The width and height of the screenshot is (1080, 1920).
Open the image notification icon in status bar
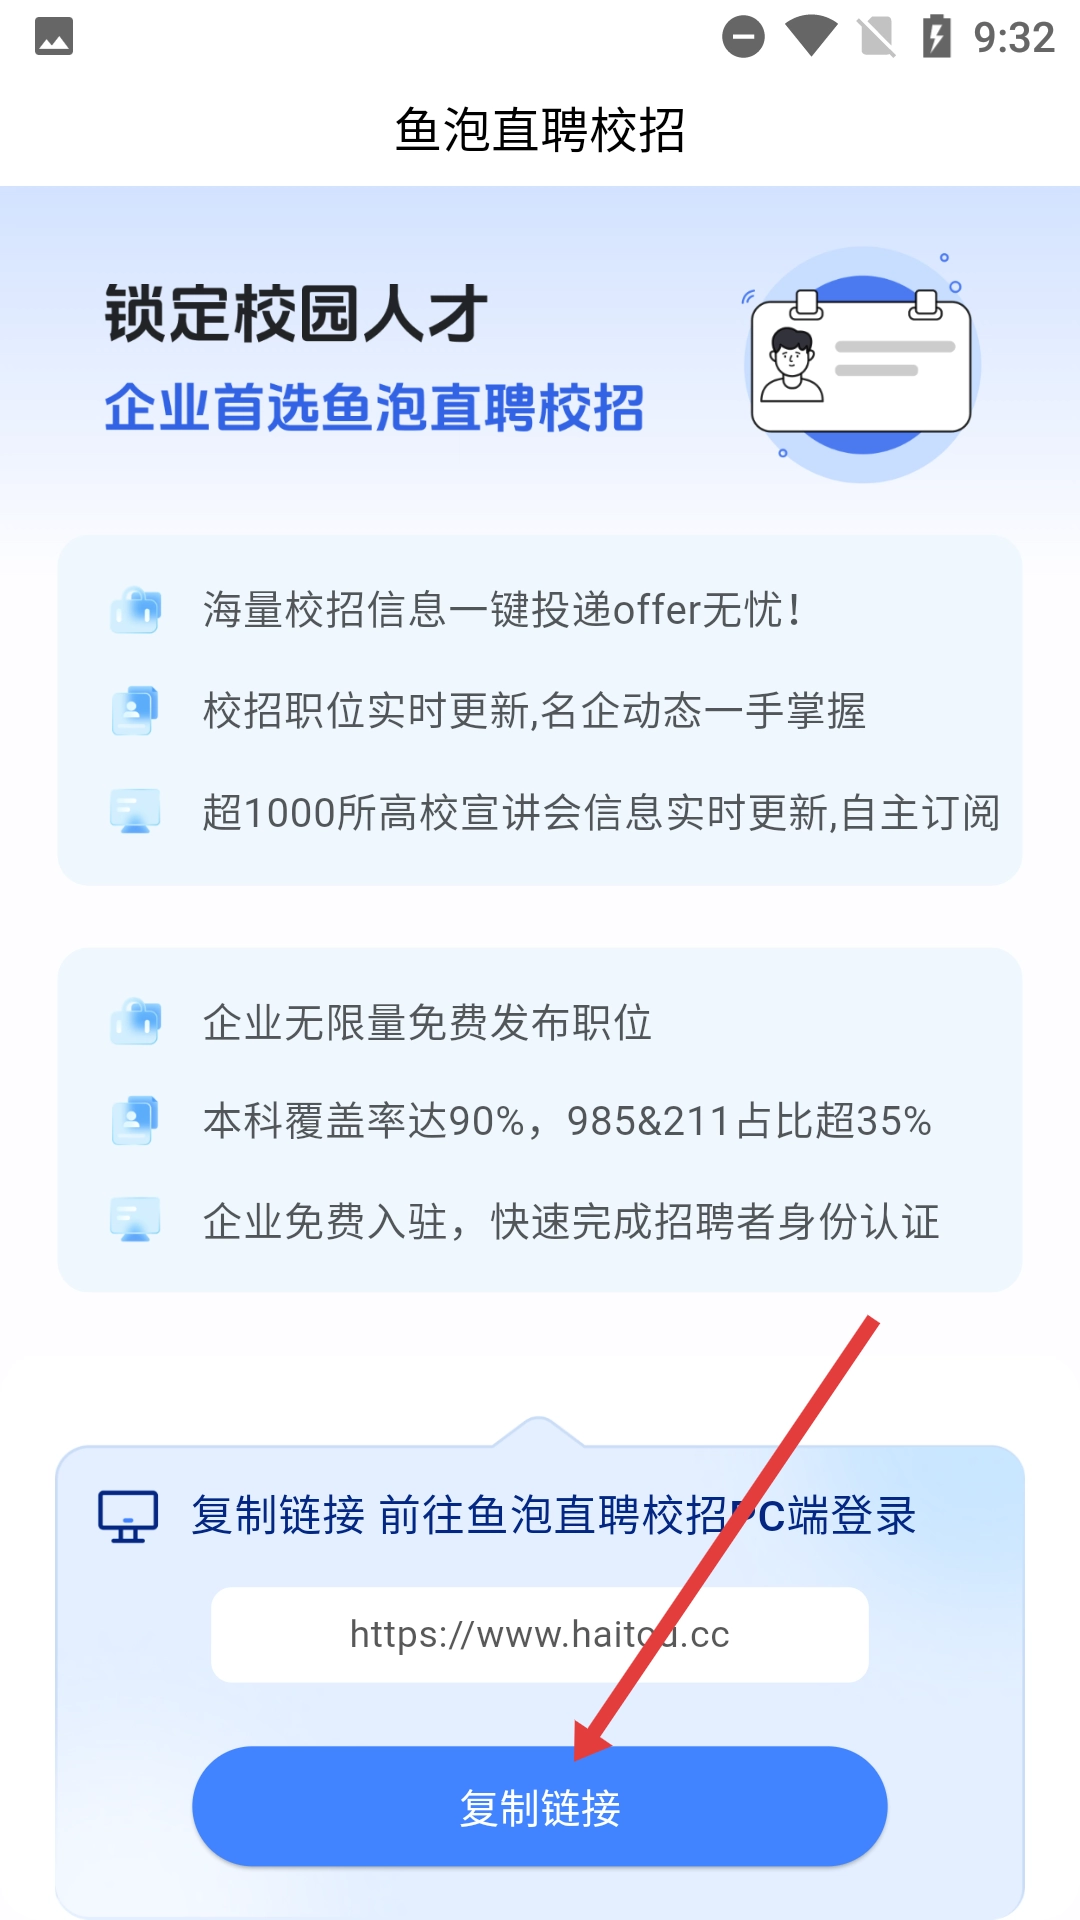[54, 37]
